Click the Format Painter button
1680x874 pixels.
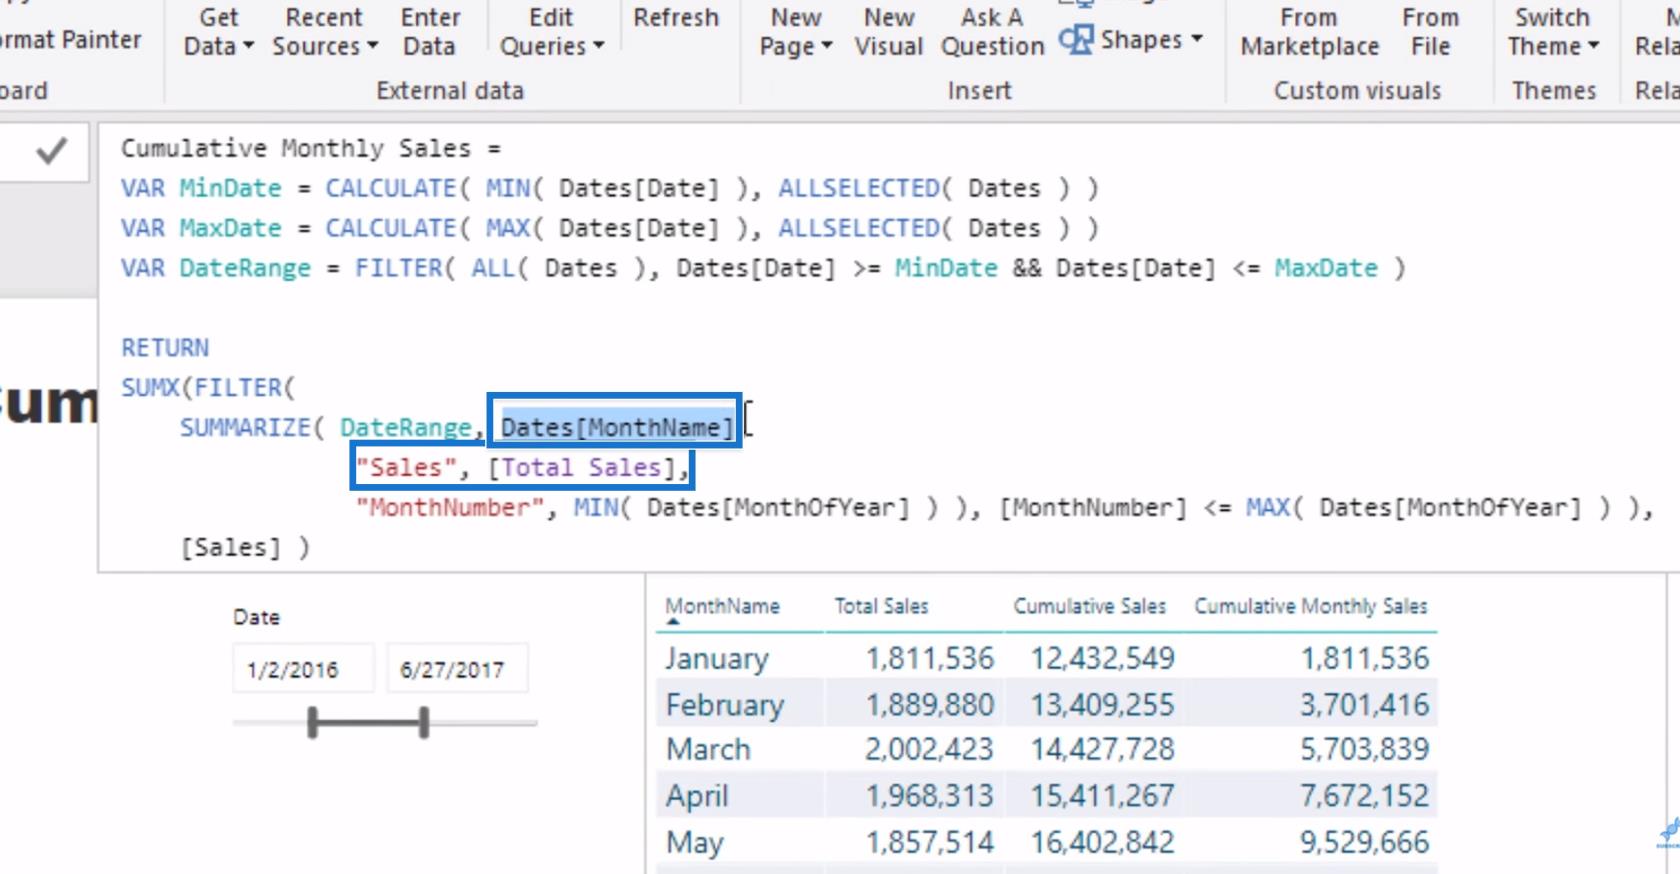coord(71,40)
